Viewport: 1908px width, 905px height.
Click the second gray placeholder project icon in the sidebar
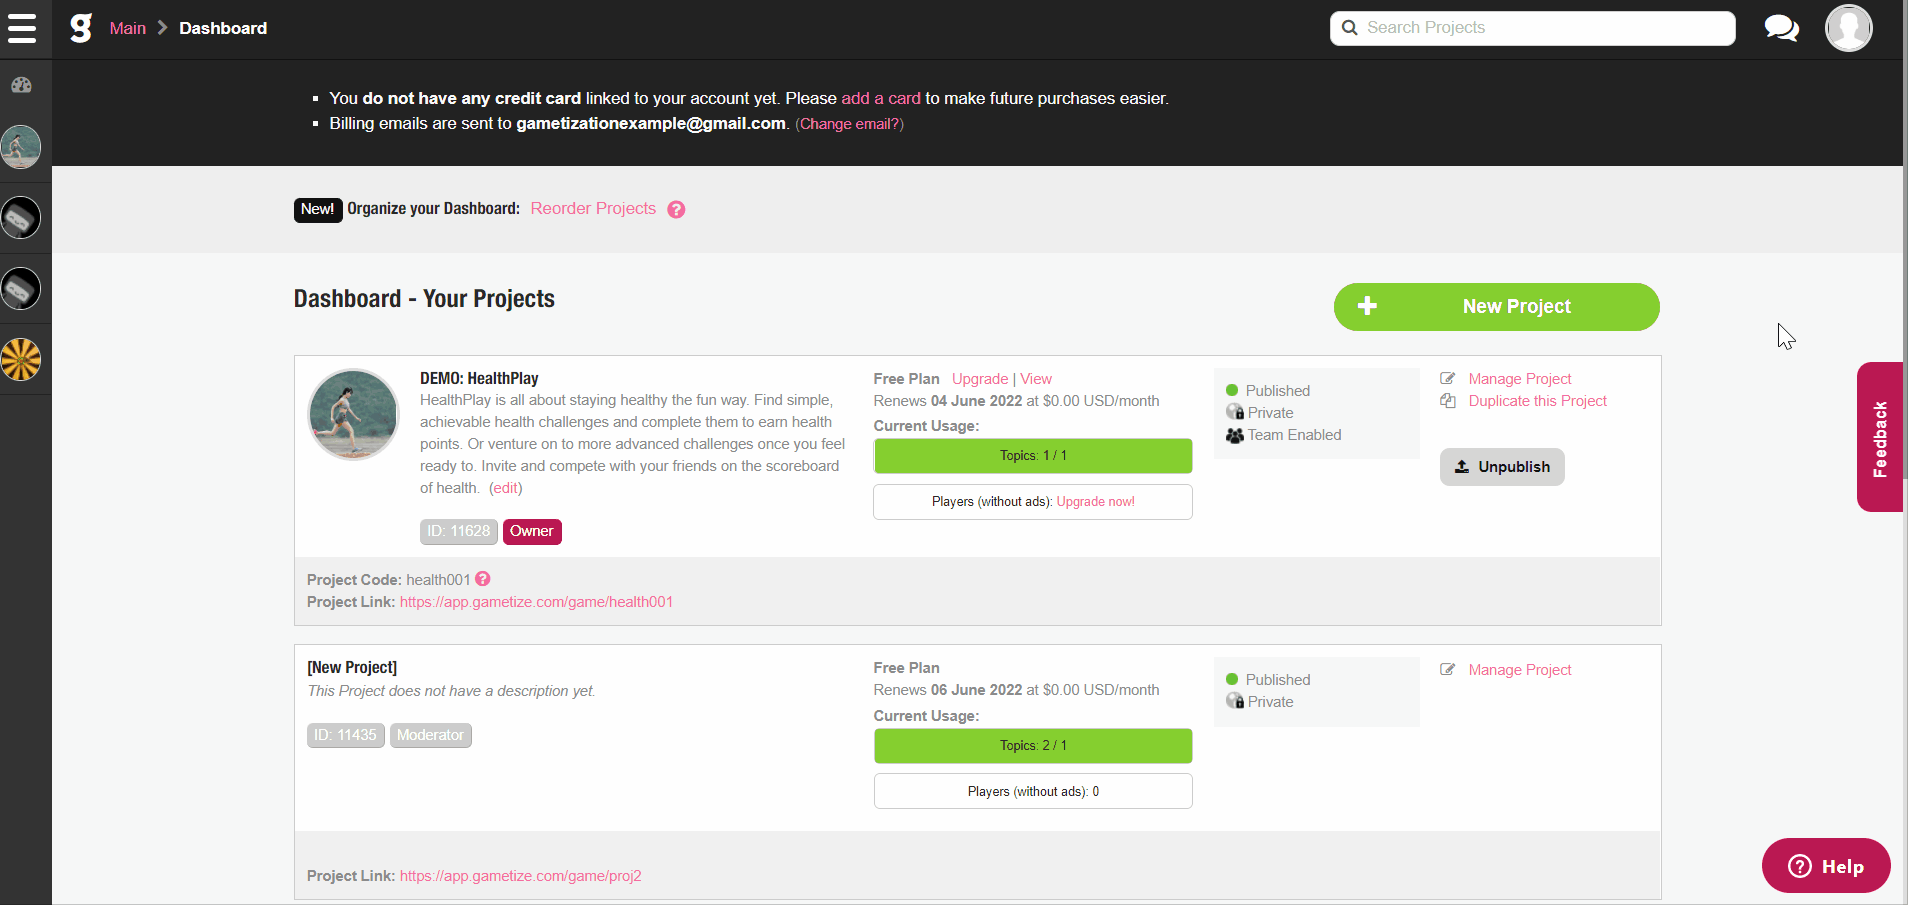21,289
